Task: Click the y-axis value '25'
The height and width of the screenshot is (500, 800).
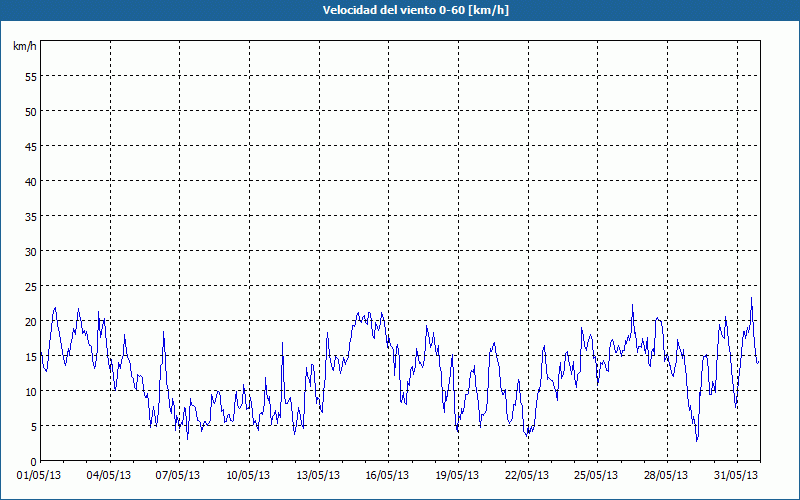Action: [x=31, y=286]
